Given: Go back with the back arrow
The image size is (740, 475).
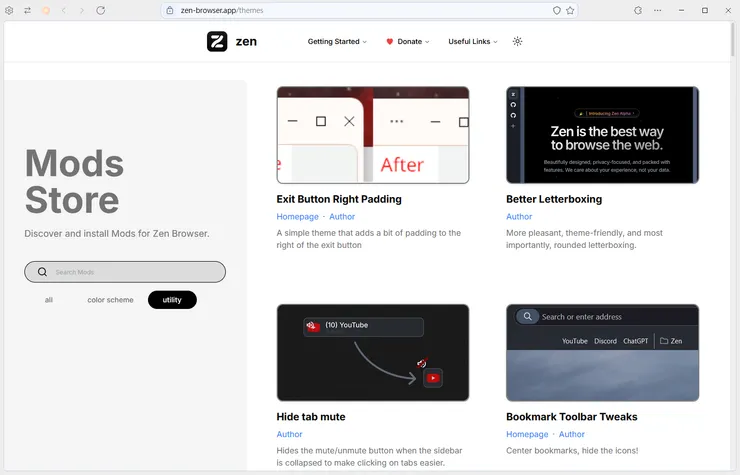Looking at the screenshot, I should point(64,10).
